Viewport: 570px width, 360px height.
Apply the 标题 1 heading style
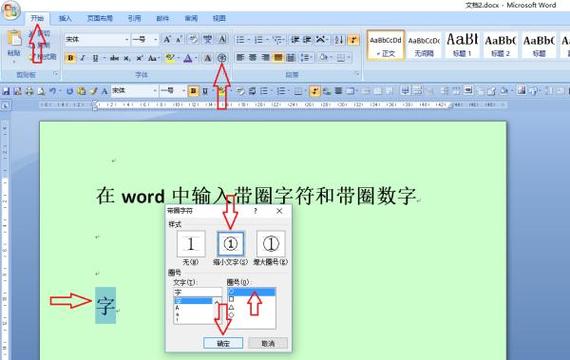462,45
